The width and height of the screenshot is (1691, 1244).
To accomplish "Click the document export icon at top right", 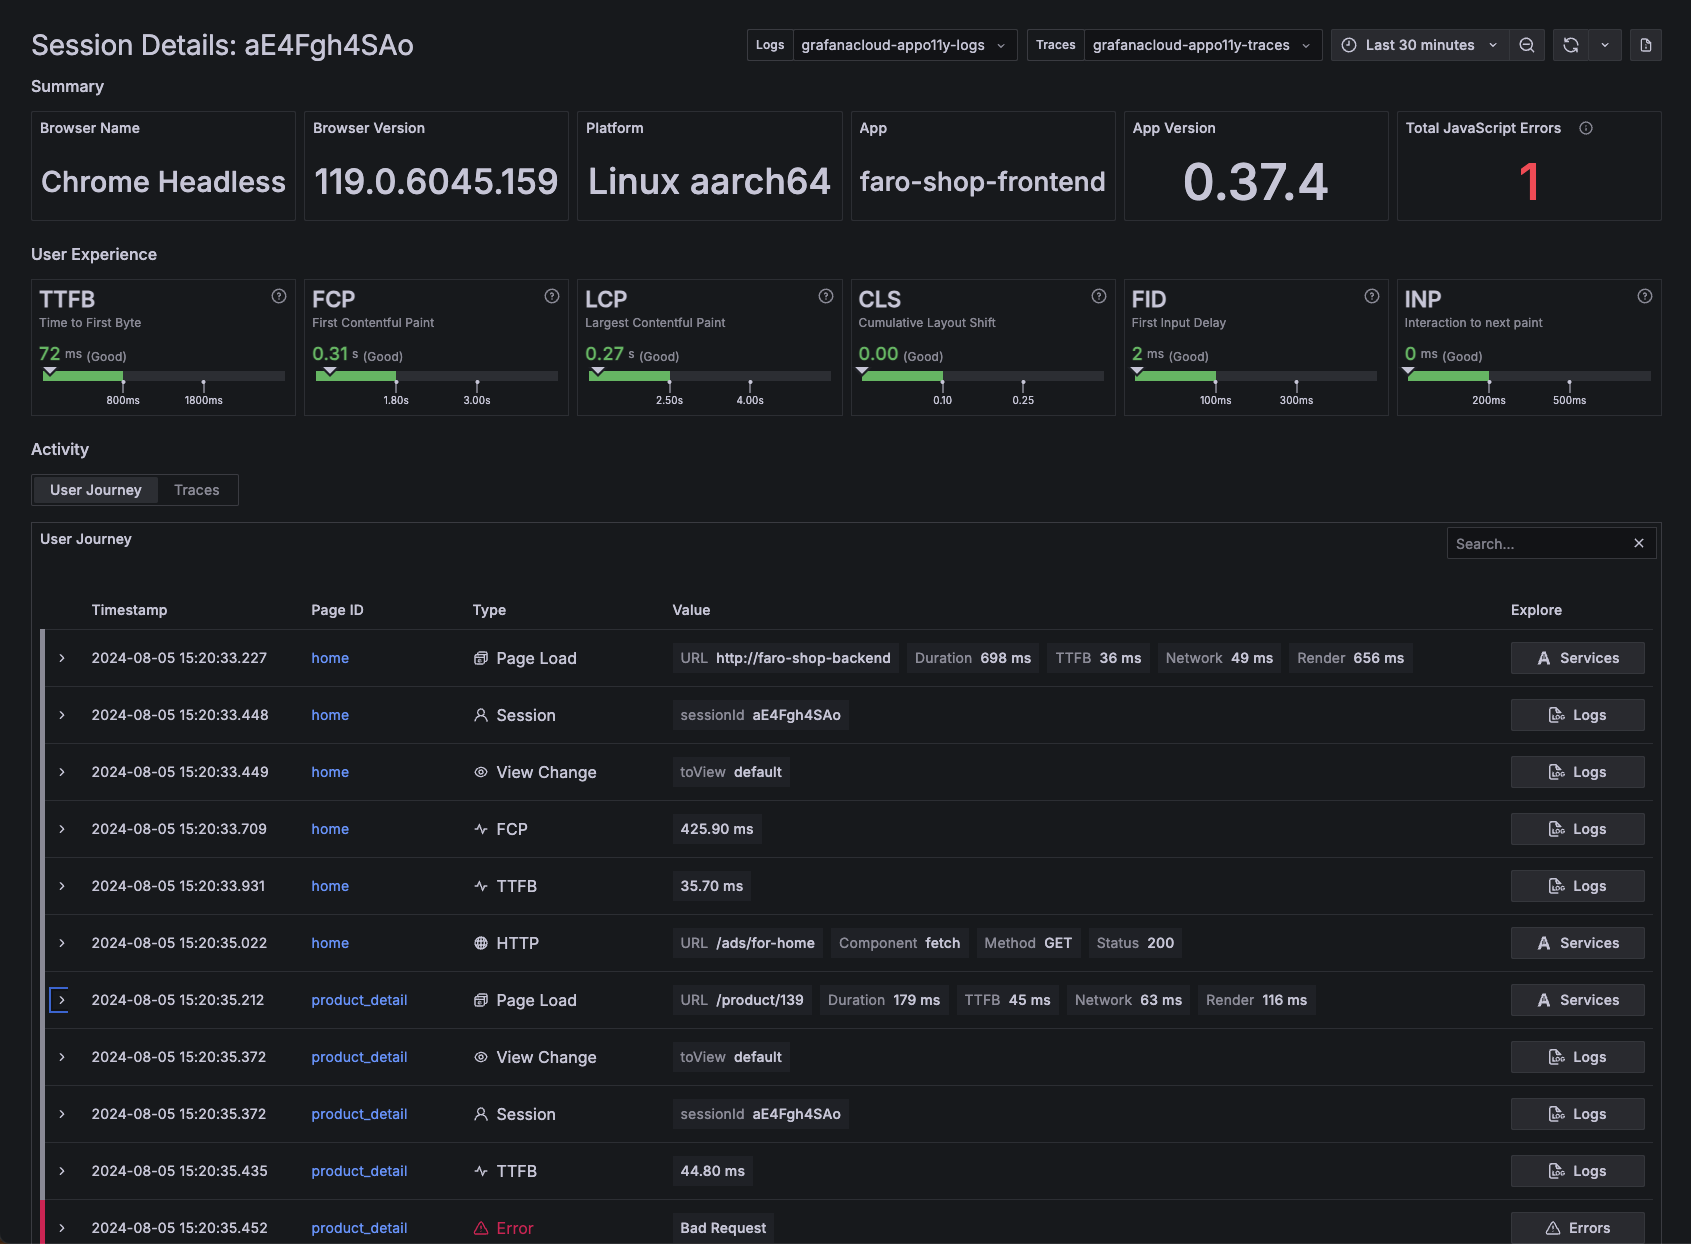I will pos(1645,44).
